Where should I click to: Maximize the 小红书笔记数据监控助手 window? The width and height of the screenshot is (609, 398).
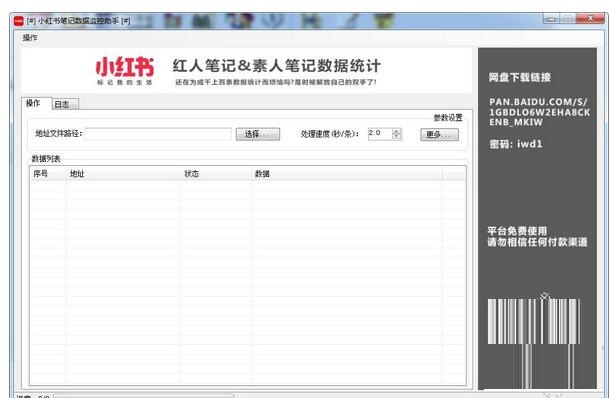pos(568,18)
